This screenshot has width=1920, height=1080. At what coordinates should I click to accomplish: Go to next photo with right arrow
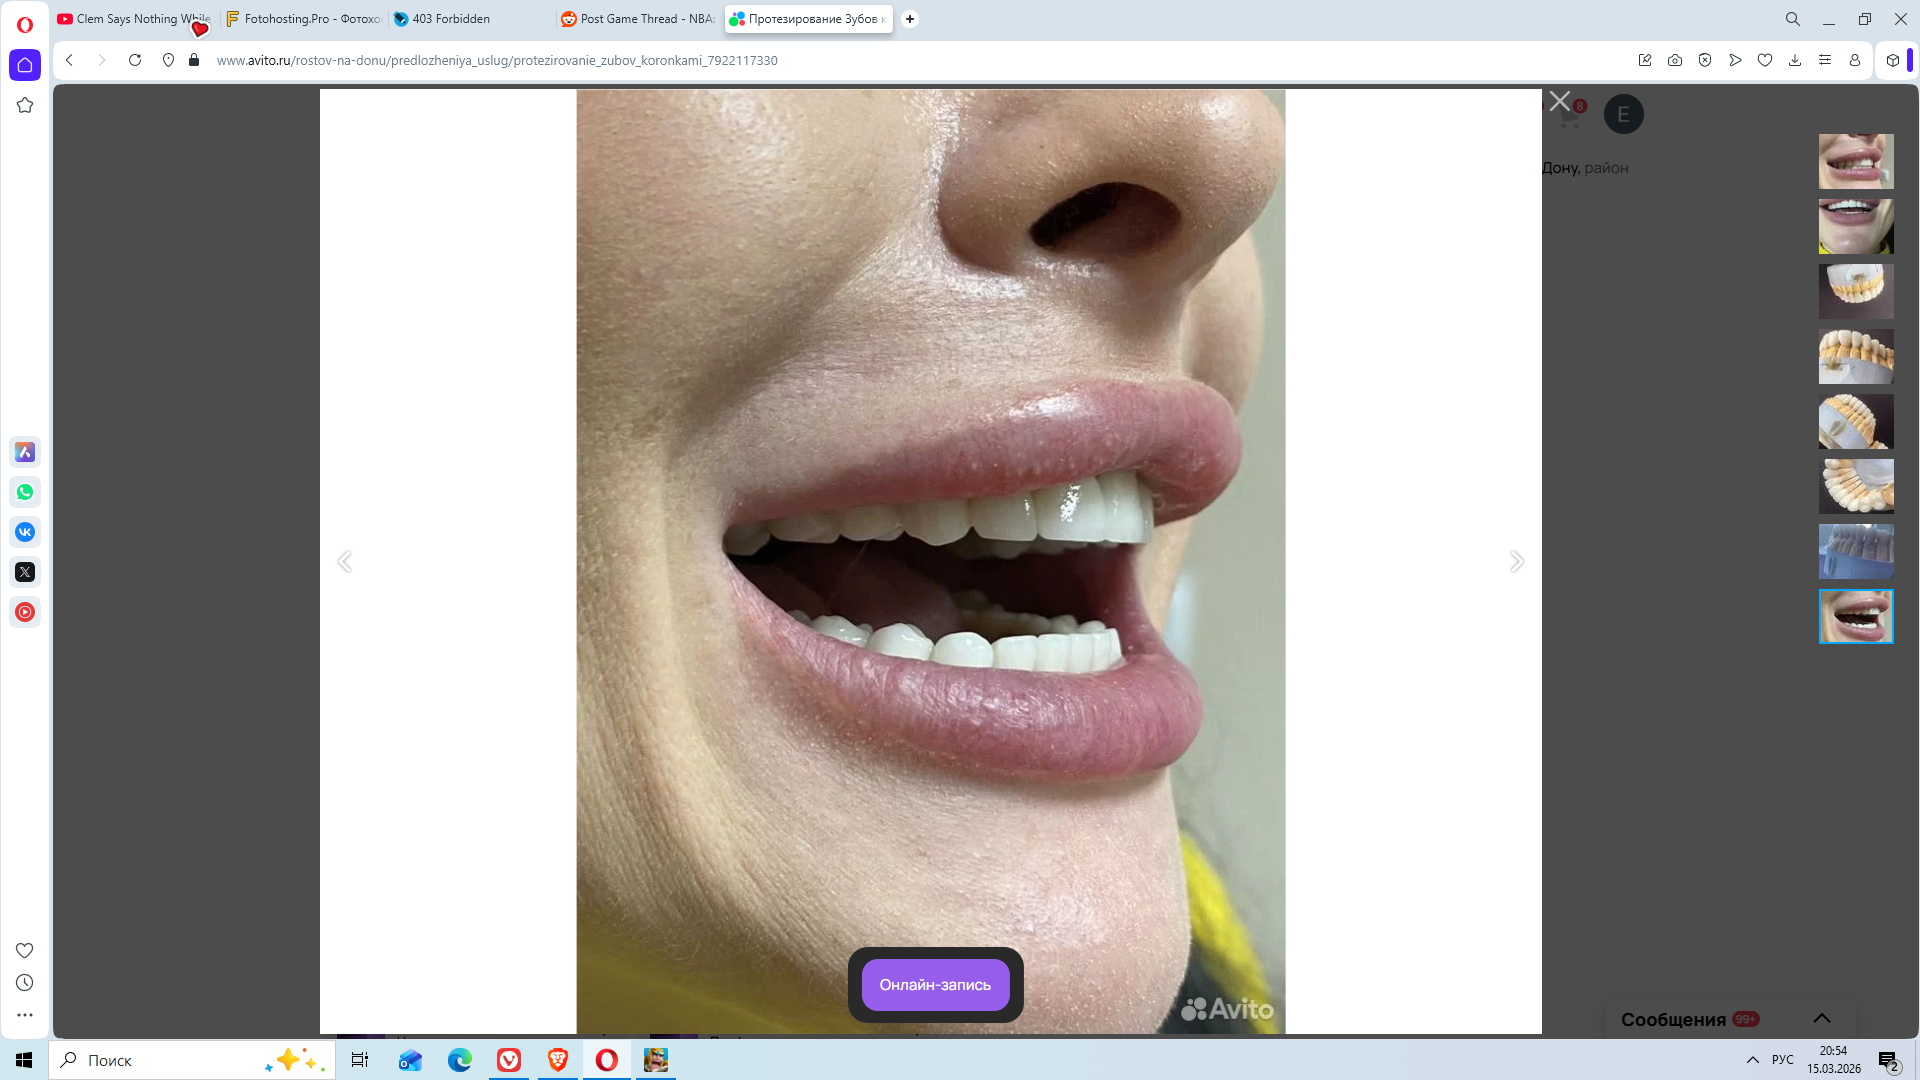[1516, 561]
